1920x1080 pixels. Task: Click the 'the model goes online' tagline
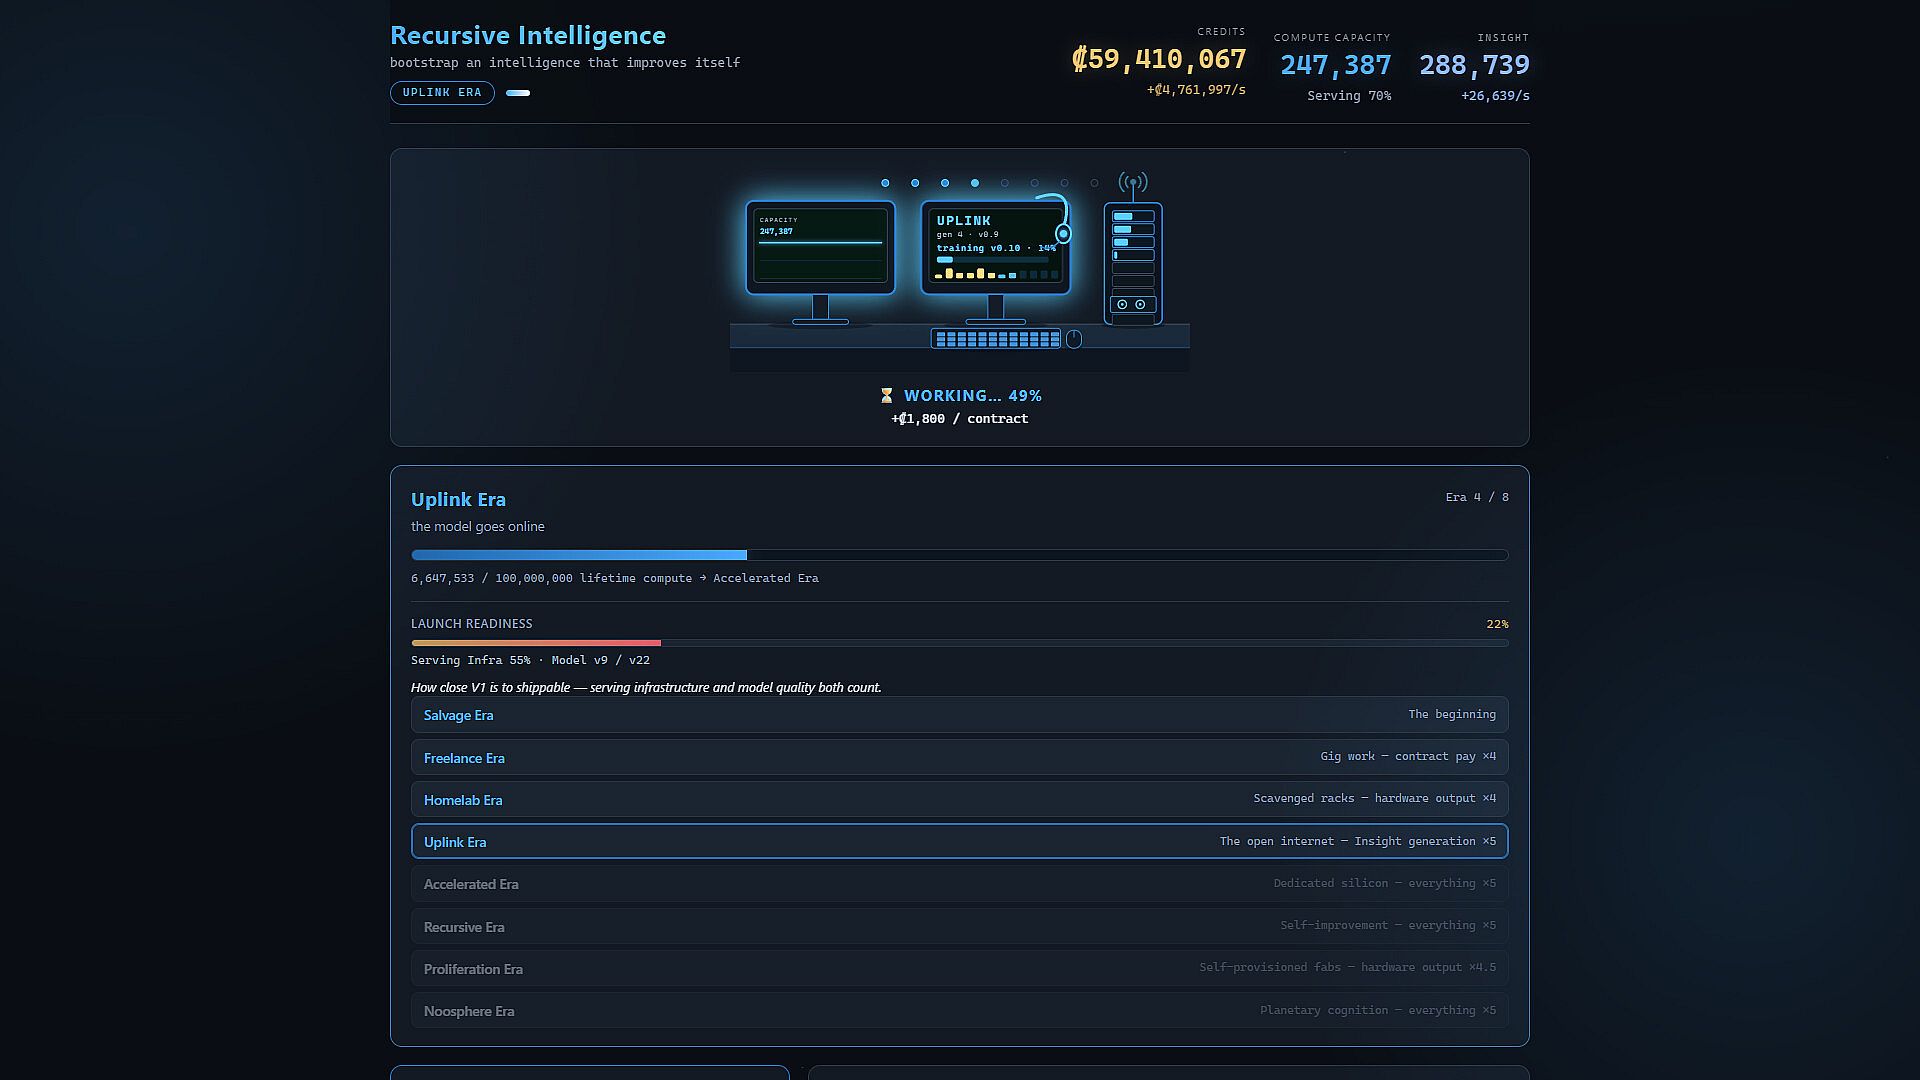tap(478, 526)
